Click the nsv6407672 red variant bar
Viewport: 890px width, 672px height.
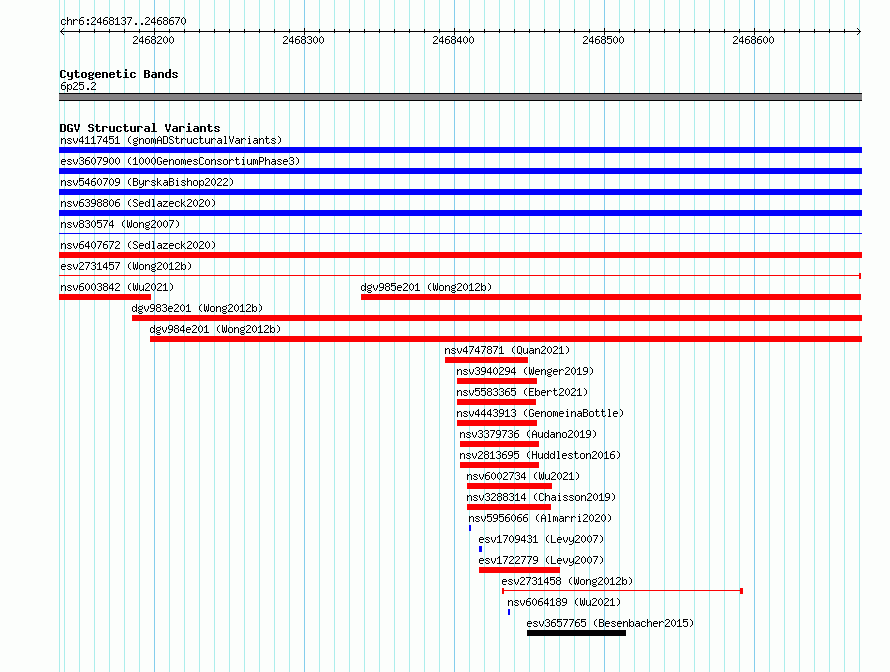(460, 255)
